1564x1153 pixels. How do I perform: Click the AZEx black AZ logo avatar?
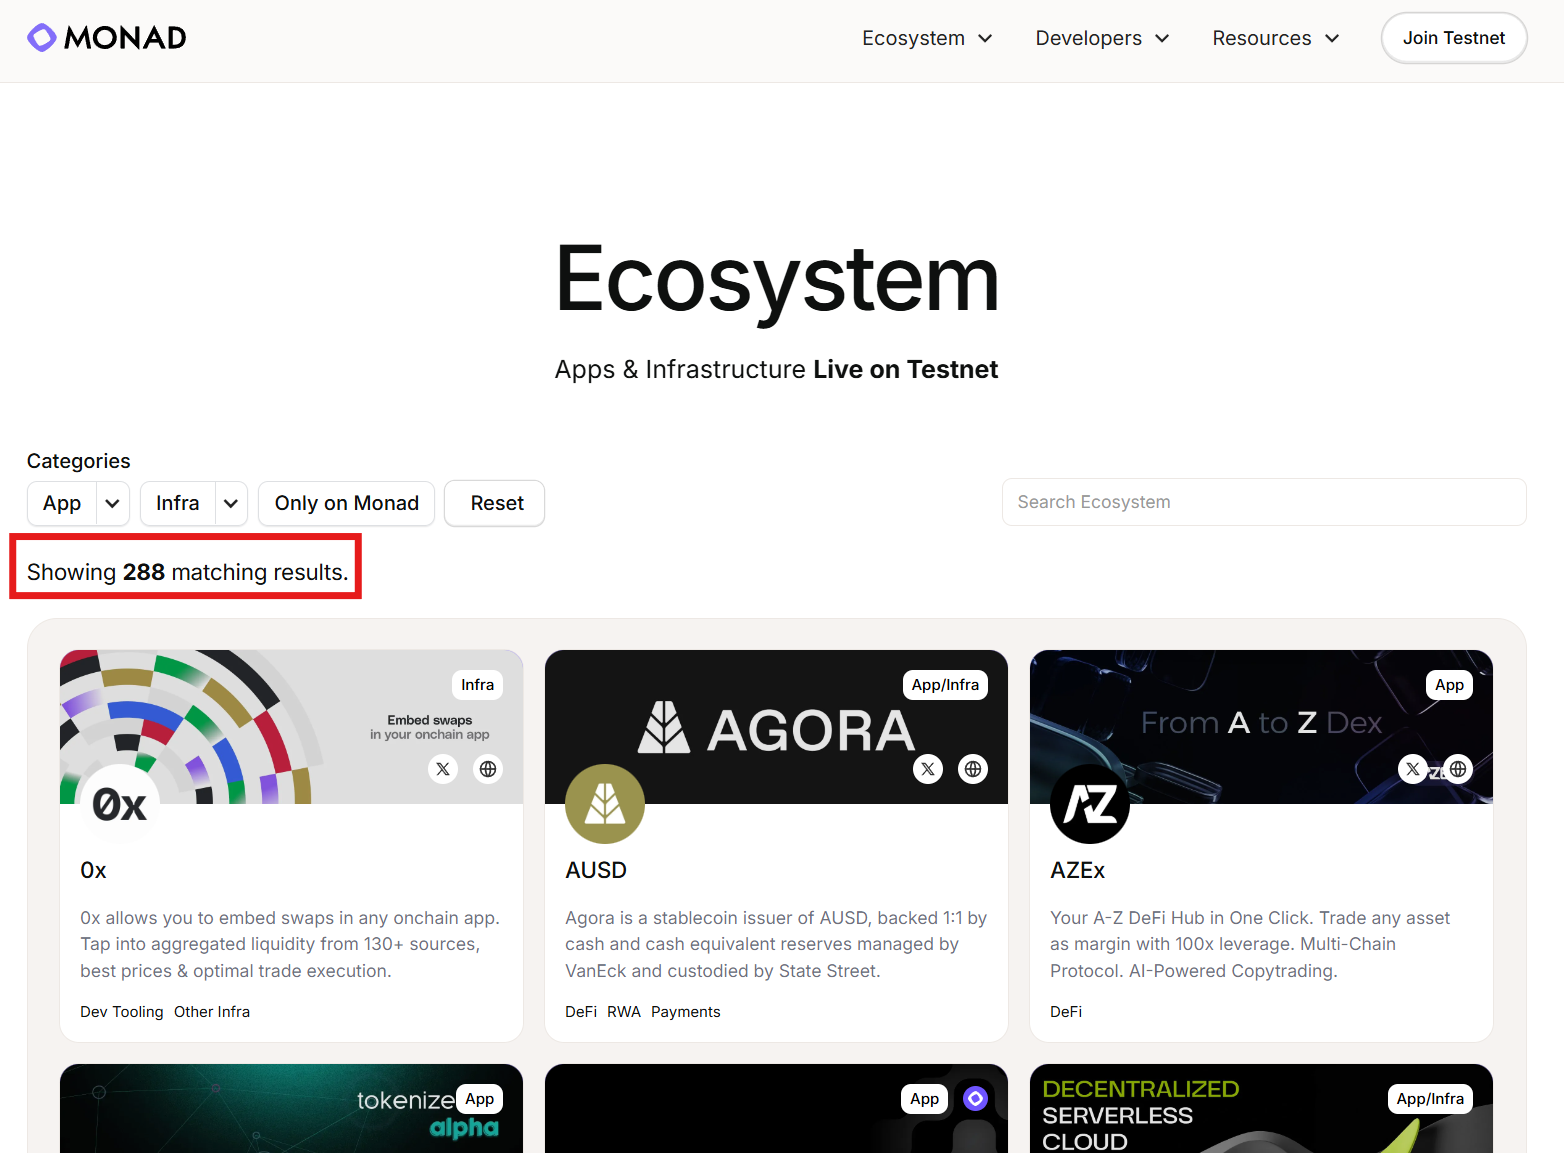[x=1090, y=804]
